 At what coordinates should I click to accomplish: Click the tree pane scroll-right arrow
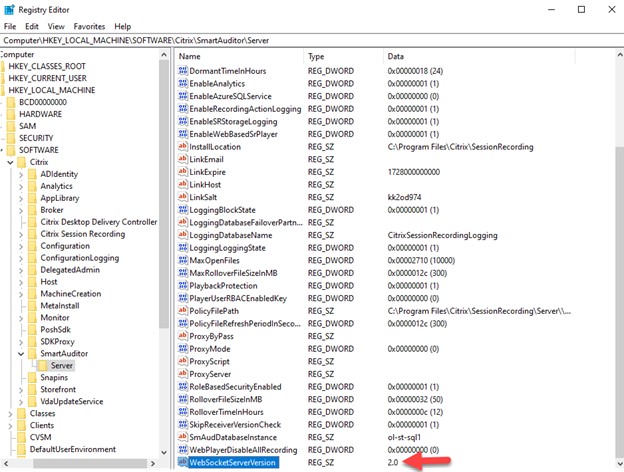pos(153,463)
